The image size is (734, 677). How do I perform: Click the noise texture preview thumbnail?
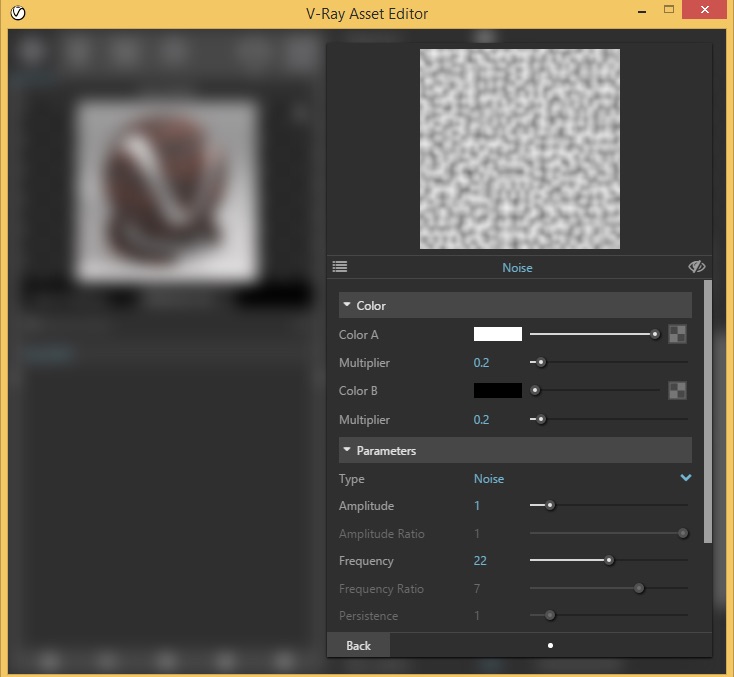tap(520, 149)
